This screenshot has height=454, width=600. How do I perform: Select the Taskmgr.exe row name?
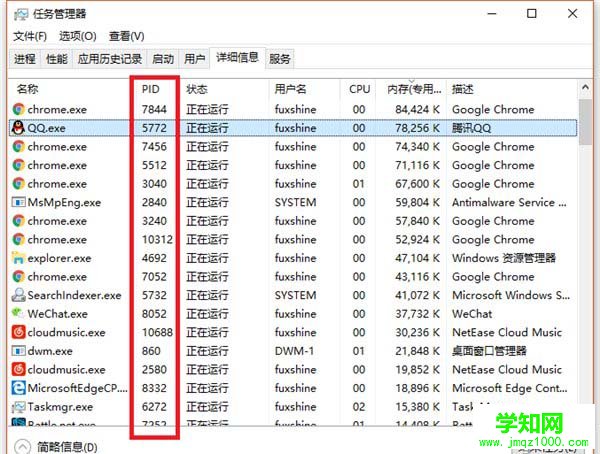click(x=60, y=407)
